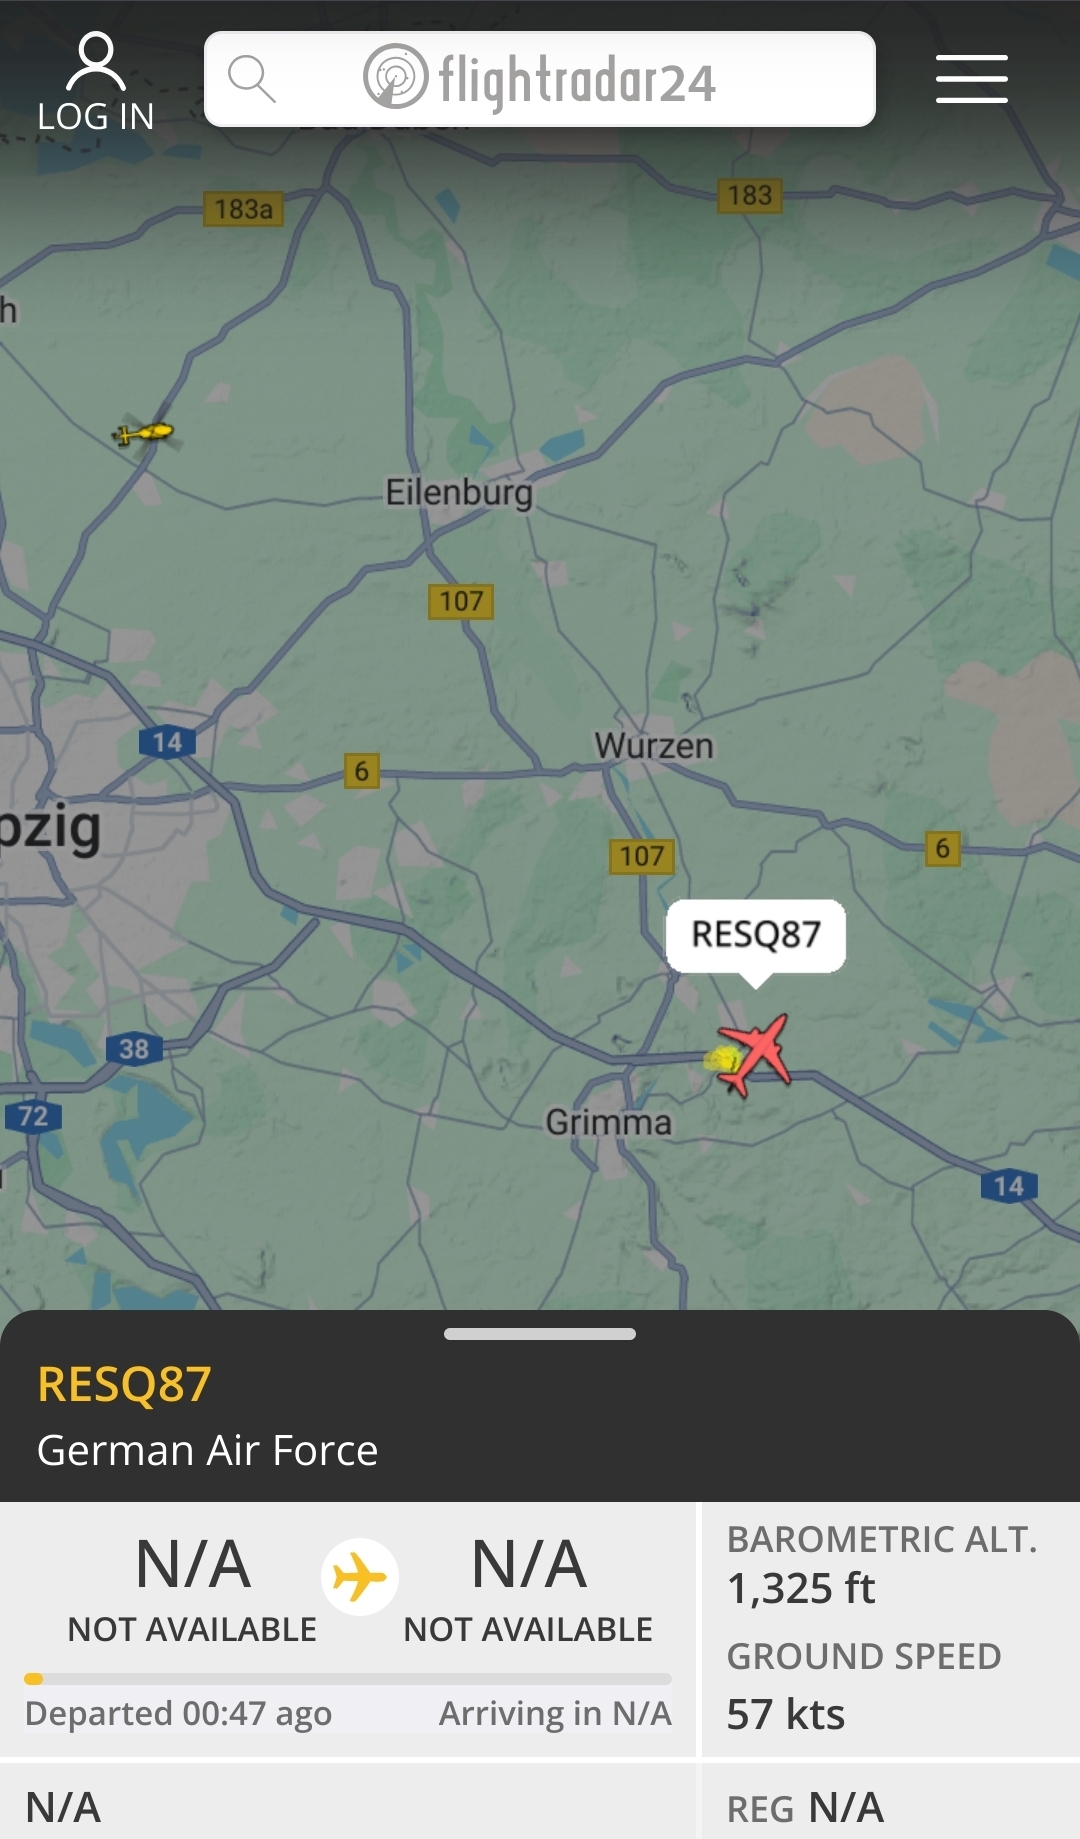Select the Wurzen town label

pos(654,746)
